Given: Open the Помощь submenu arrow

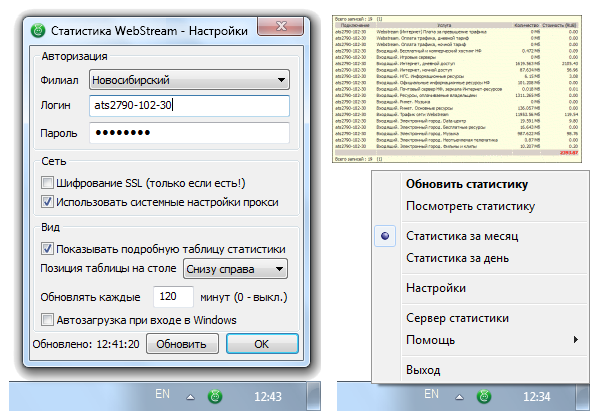Looking at the screenshot, I should point(576,340).
